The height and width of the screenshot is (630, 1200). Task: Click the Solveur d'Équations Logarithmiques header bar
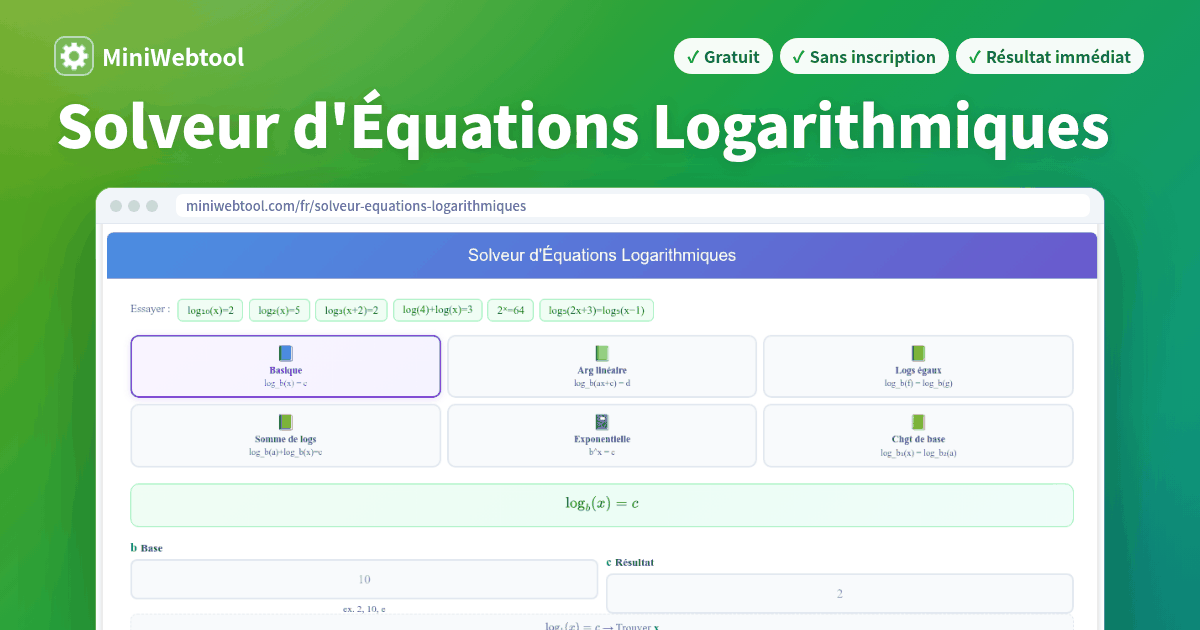tap(602, 255)
